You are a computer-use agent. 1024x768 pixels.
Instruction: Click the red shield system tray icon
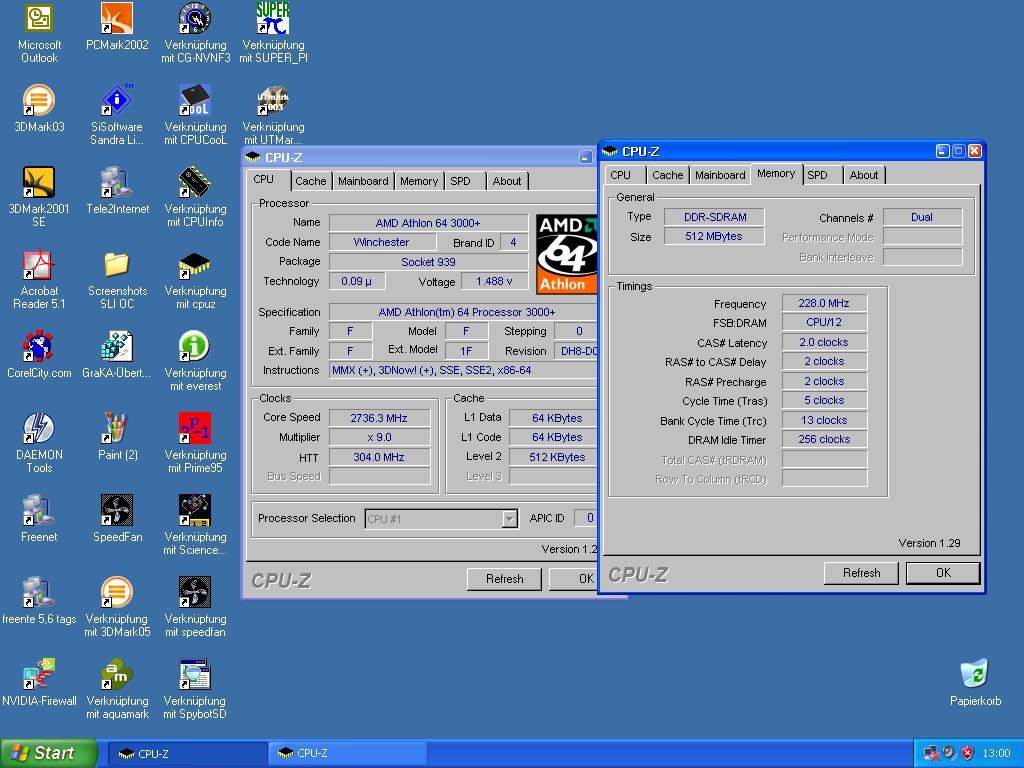(x=968, y=753)
